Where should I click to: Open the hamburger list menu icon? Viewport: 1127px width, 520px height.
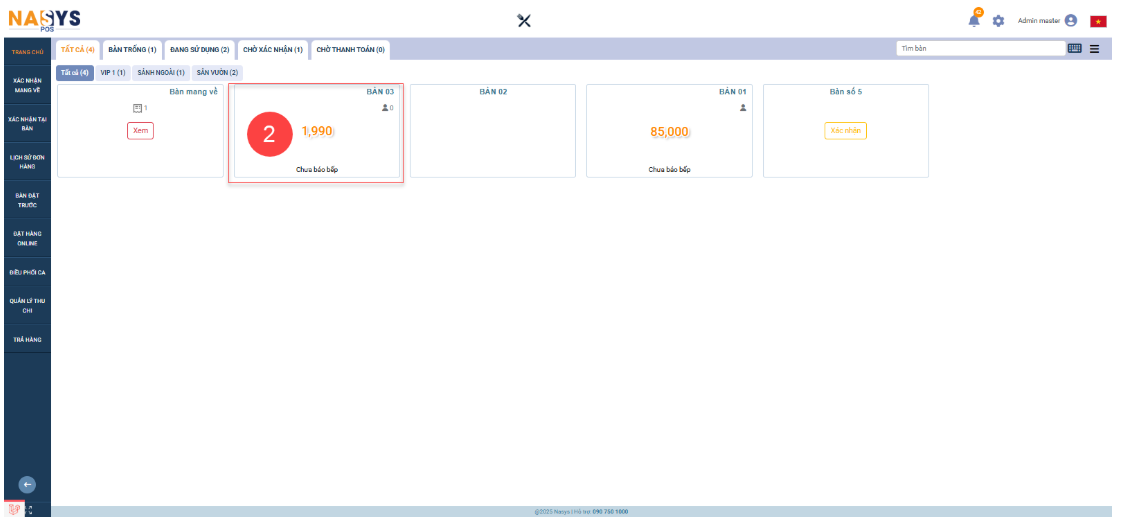coord(1094,48)
